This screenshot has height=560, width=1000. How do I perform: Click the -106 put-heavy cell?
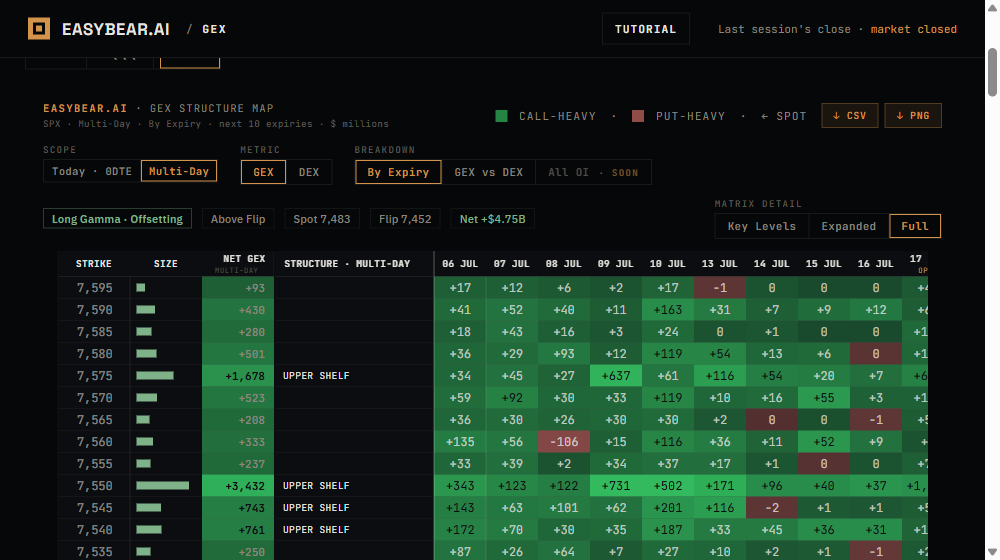pos(564,442)
